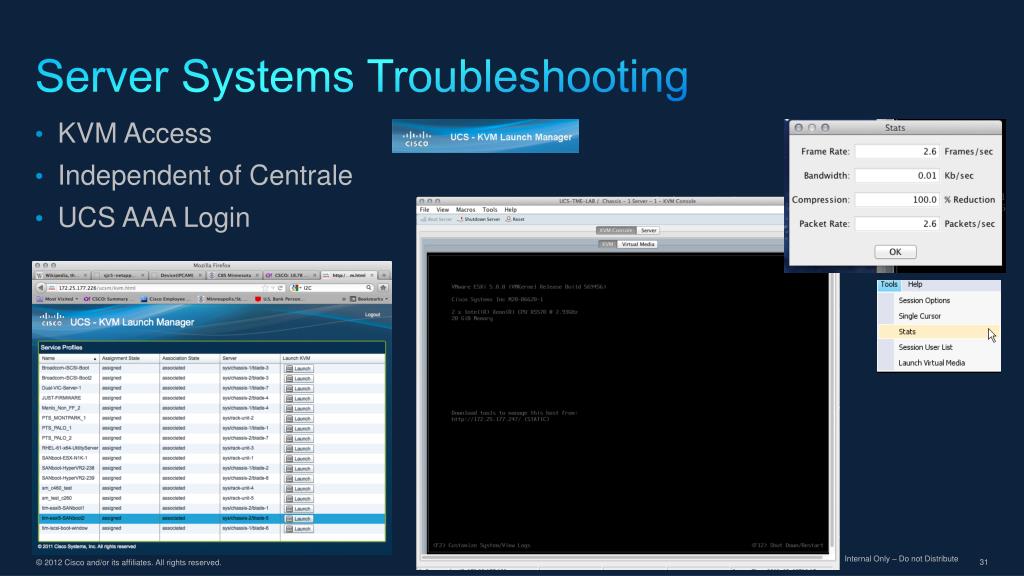
Task: Open Macros menu in KVM Console
Action: (x=466, y=210)
